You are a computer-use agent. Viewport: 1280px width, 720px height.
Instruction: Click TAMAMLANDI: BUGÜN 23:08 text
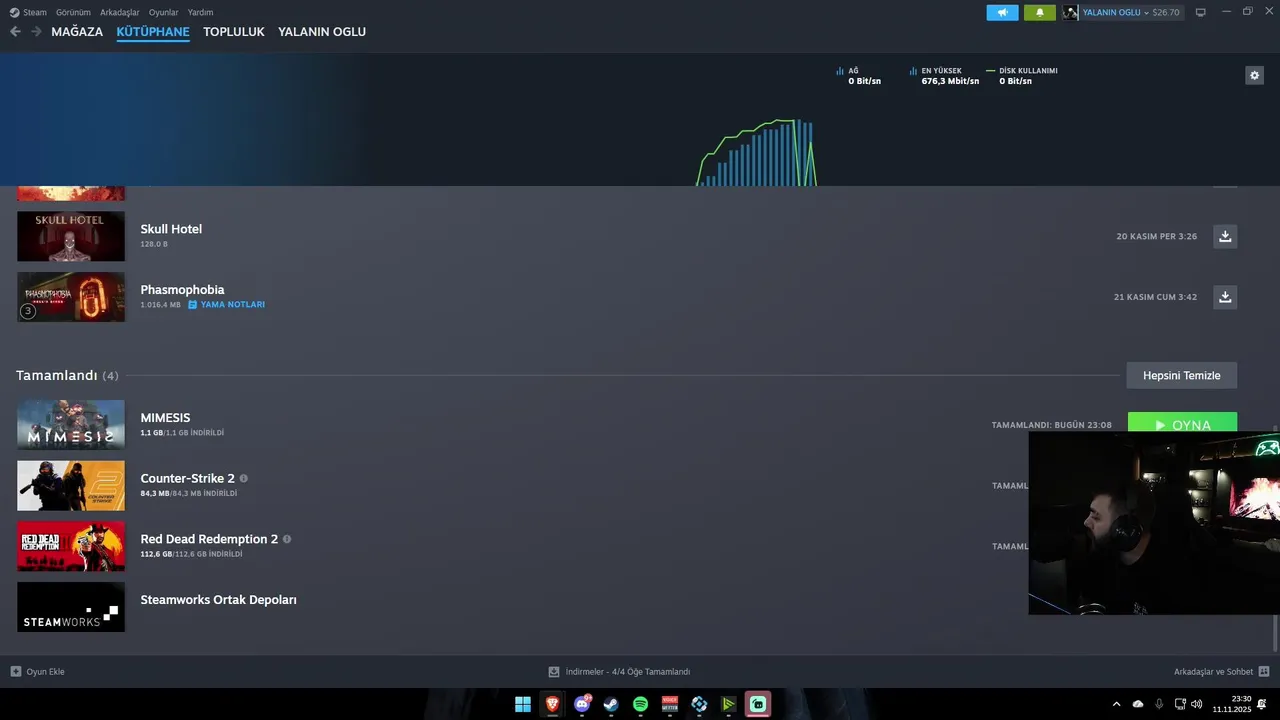[1051, 425]
